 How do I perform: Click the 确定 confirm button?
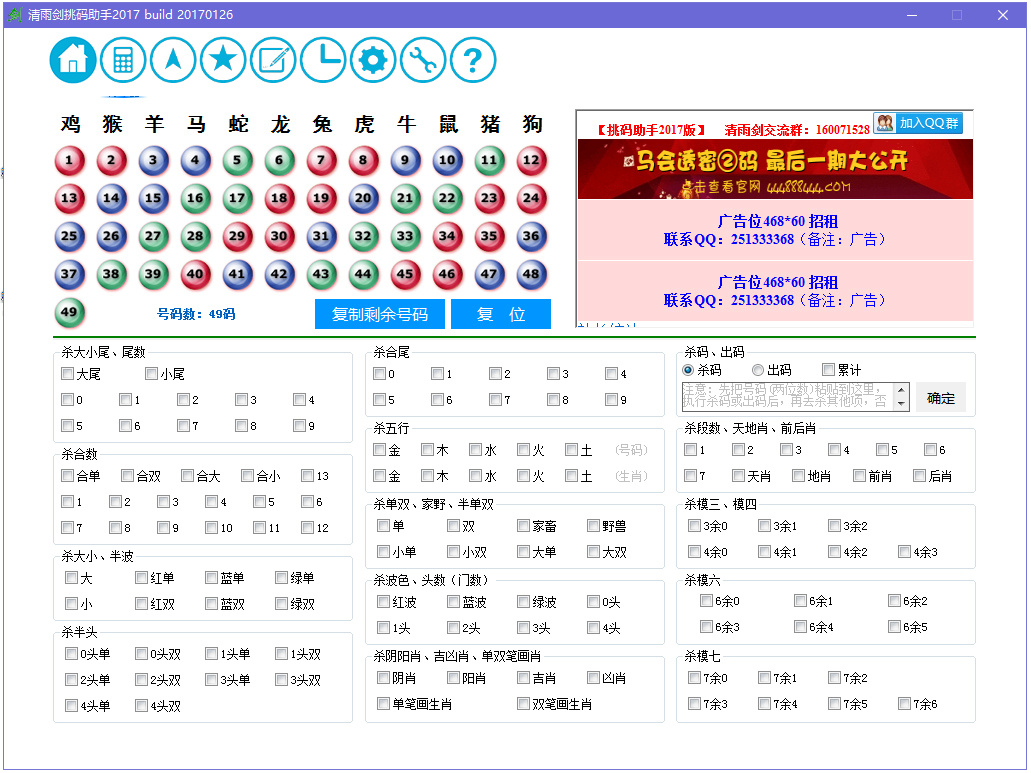pyautogui.click(x=941, y=398)
